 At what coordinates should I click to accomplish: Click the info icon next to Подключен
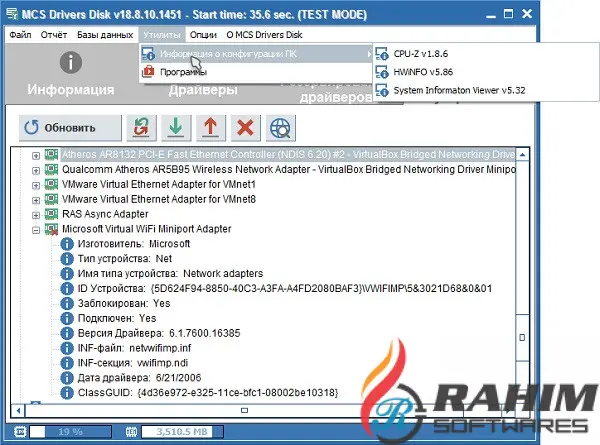click(67, 319)
